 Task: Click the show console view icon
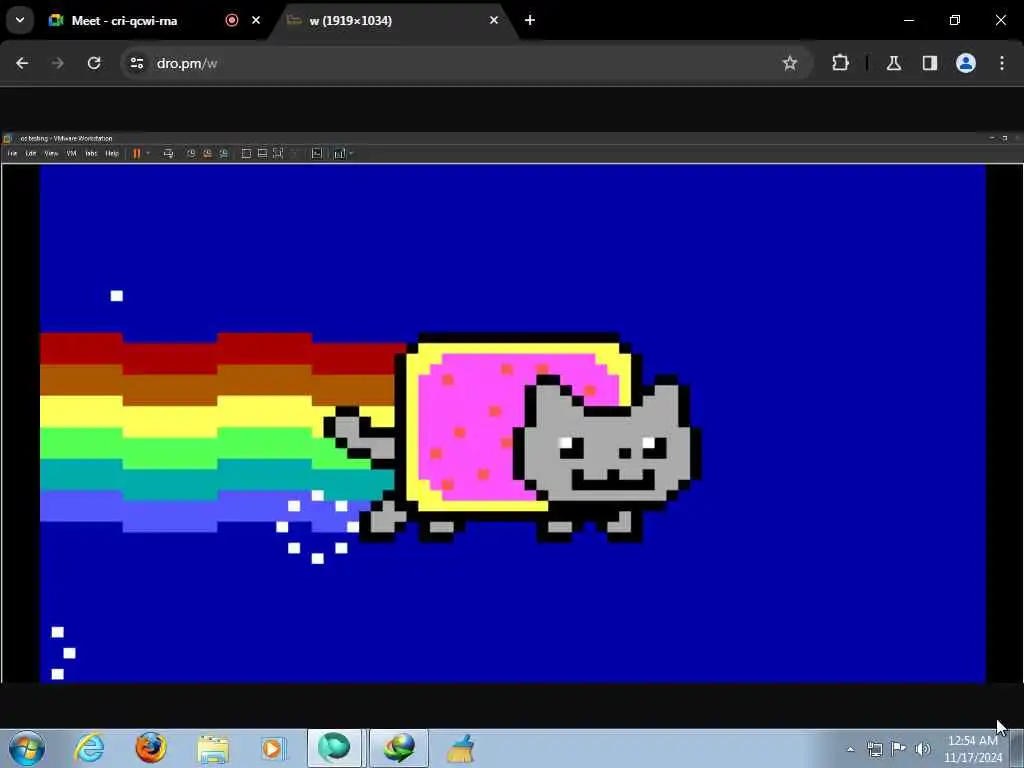(246, 153)
